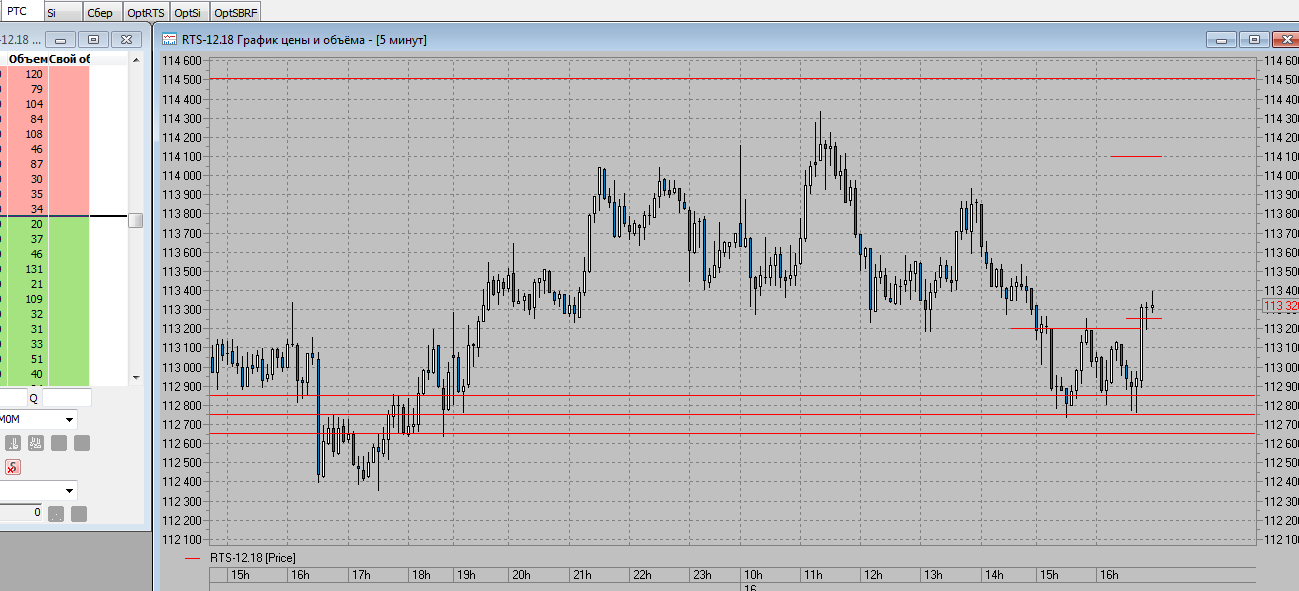1299x591 pixels.
Task: Click the order book scrollbar up arrow
Action: pyautogui.click(x=136, y=60)
